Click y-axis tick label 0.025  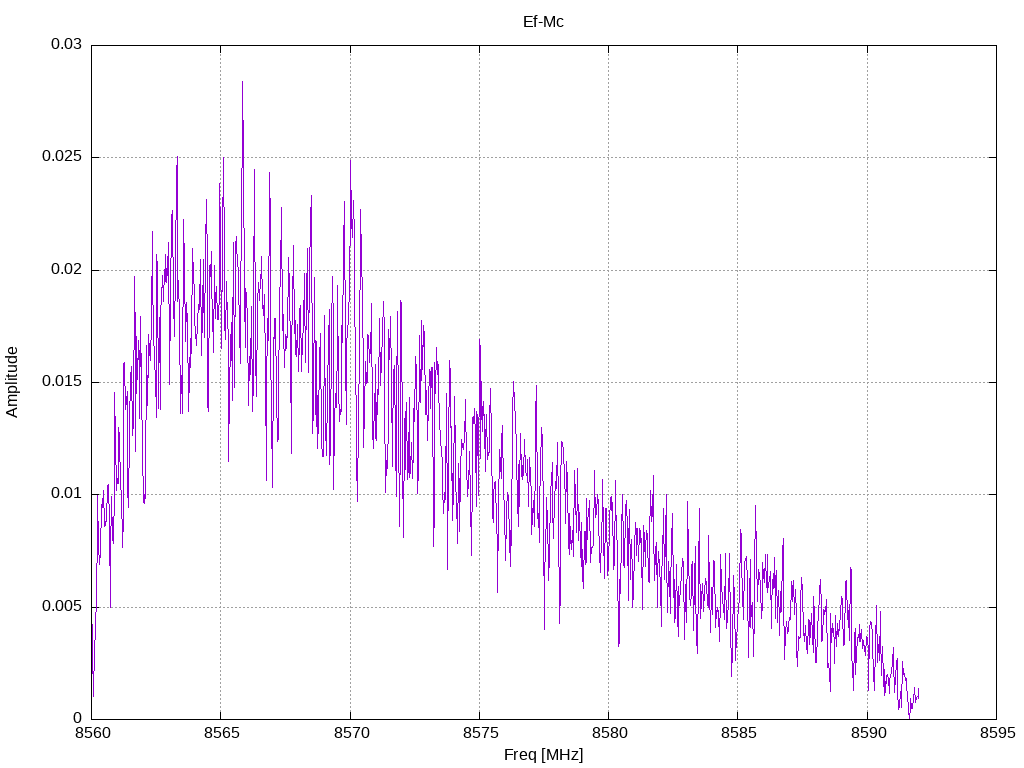pyautogui.click(x=62, y=157)
